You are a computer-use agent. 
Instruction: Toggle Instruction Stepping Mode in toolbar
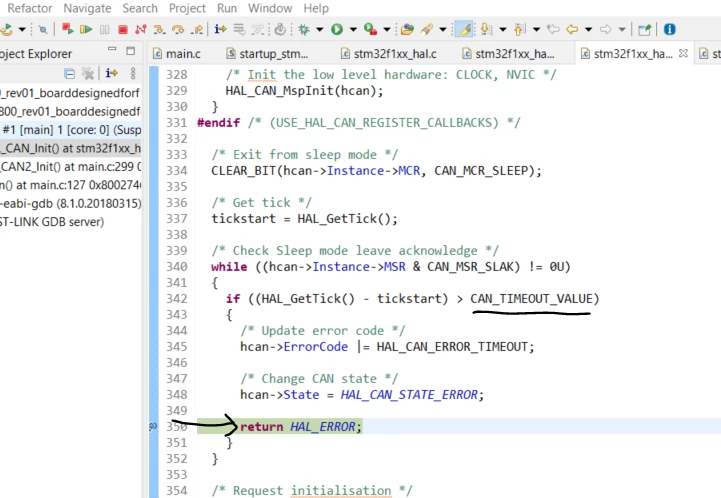point(220,29)
